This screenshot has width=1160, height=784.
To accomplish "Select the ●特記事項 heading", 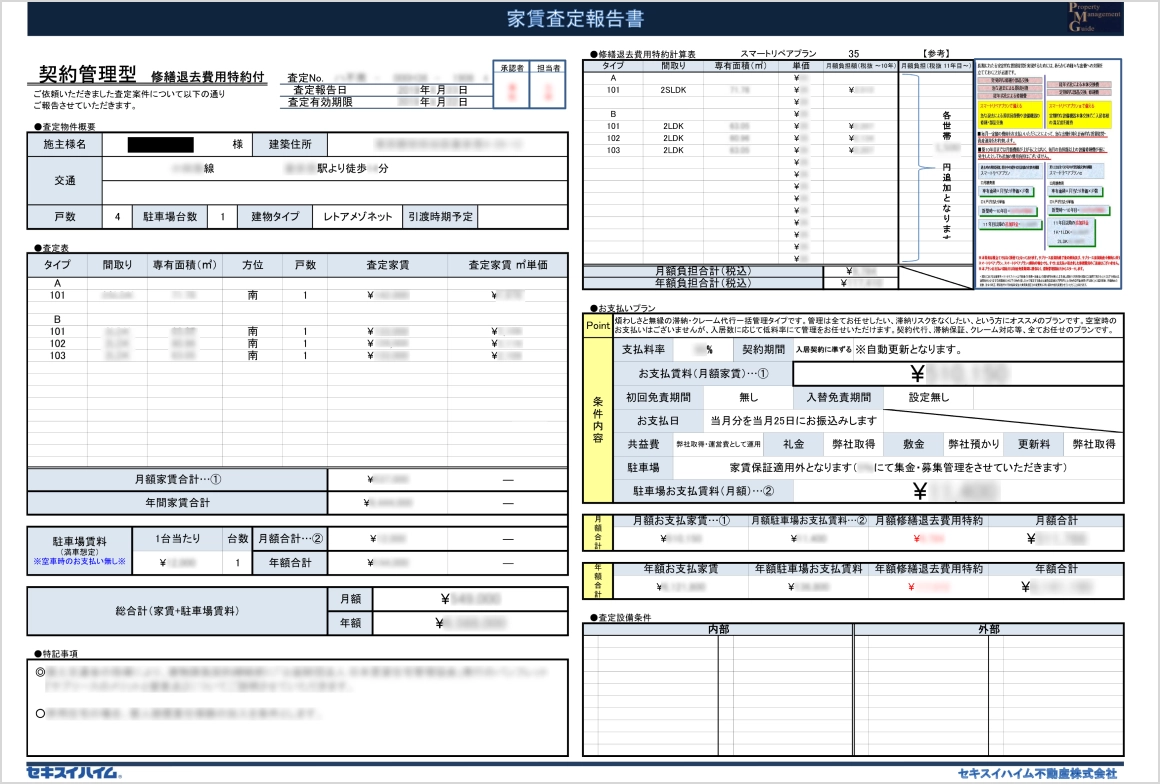I will [55, 654].
